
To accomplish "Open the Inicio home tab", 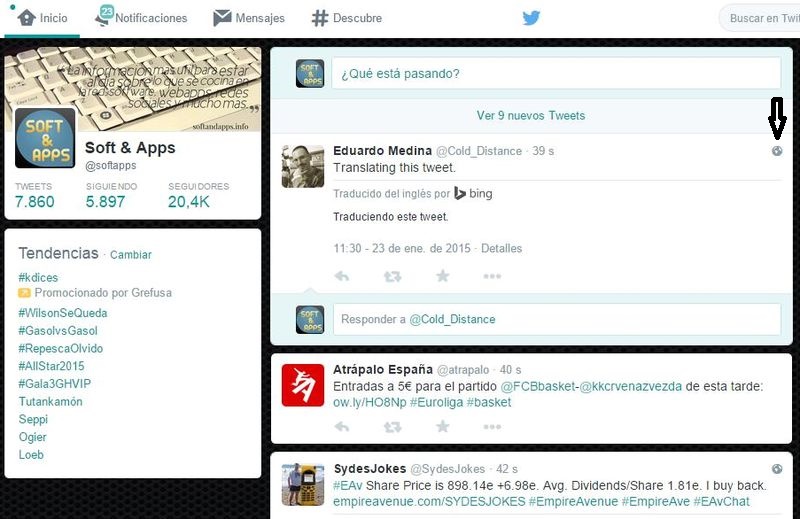I will (42, 18).
